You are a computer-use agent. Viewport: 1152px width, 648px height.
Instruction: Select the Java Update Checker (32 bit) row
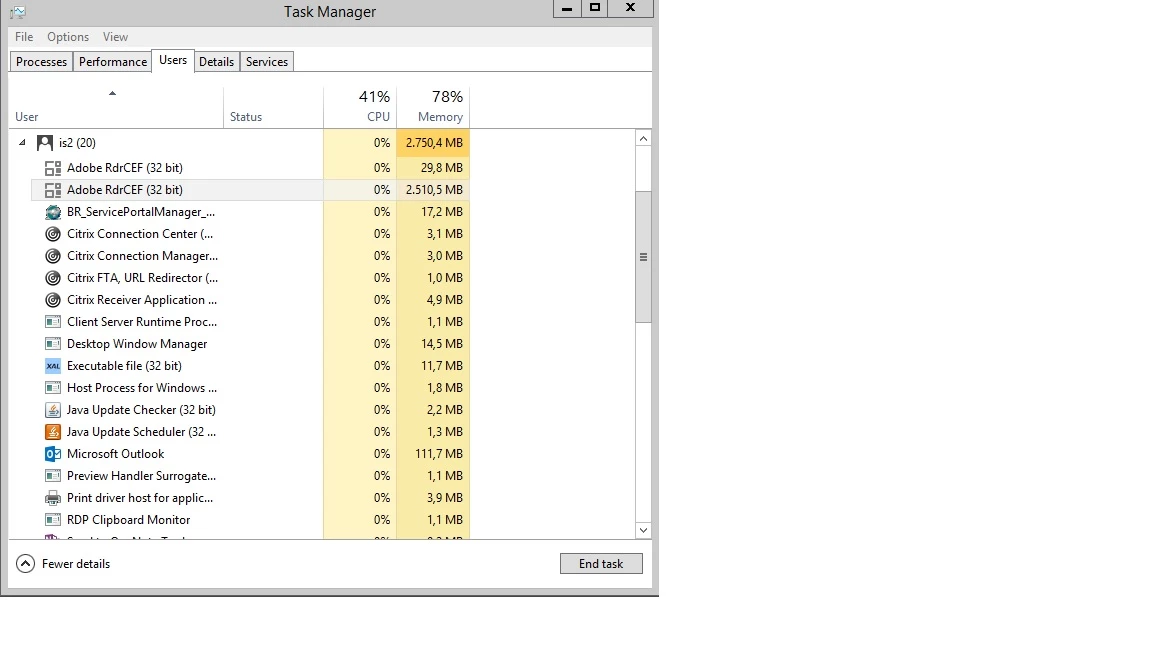[x=250, y=410]
